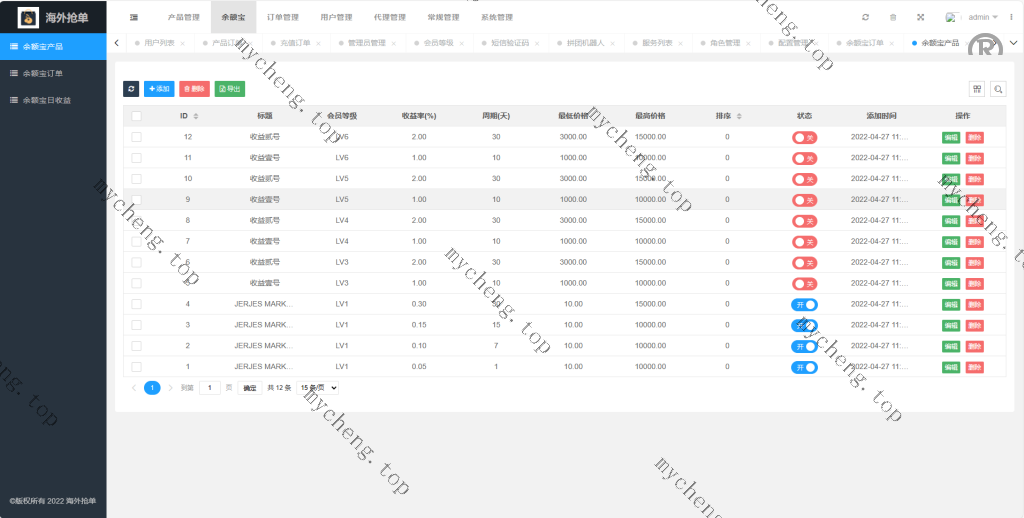Enable the status switch for ID 12
The width and height of the screenshot is (1024, 518).
pyautogui.click(x=804, y=137)
